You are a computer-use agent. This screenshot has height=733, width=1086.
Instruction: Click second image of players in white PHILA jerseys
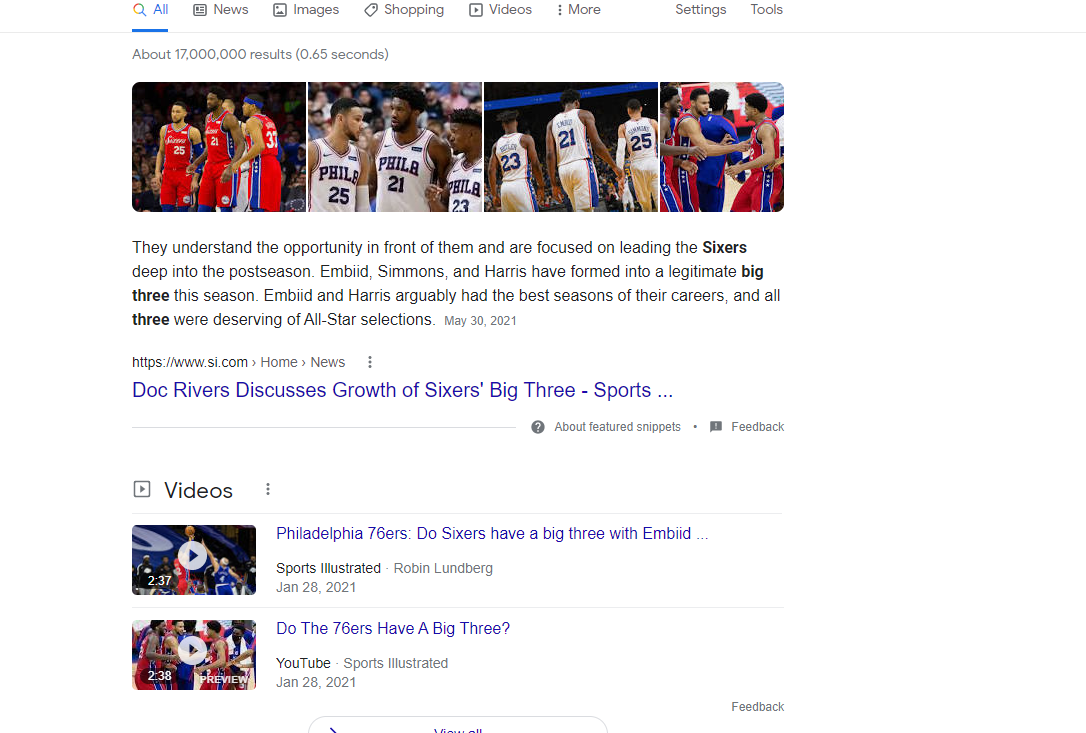tap(395, 147)
